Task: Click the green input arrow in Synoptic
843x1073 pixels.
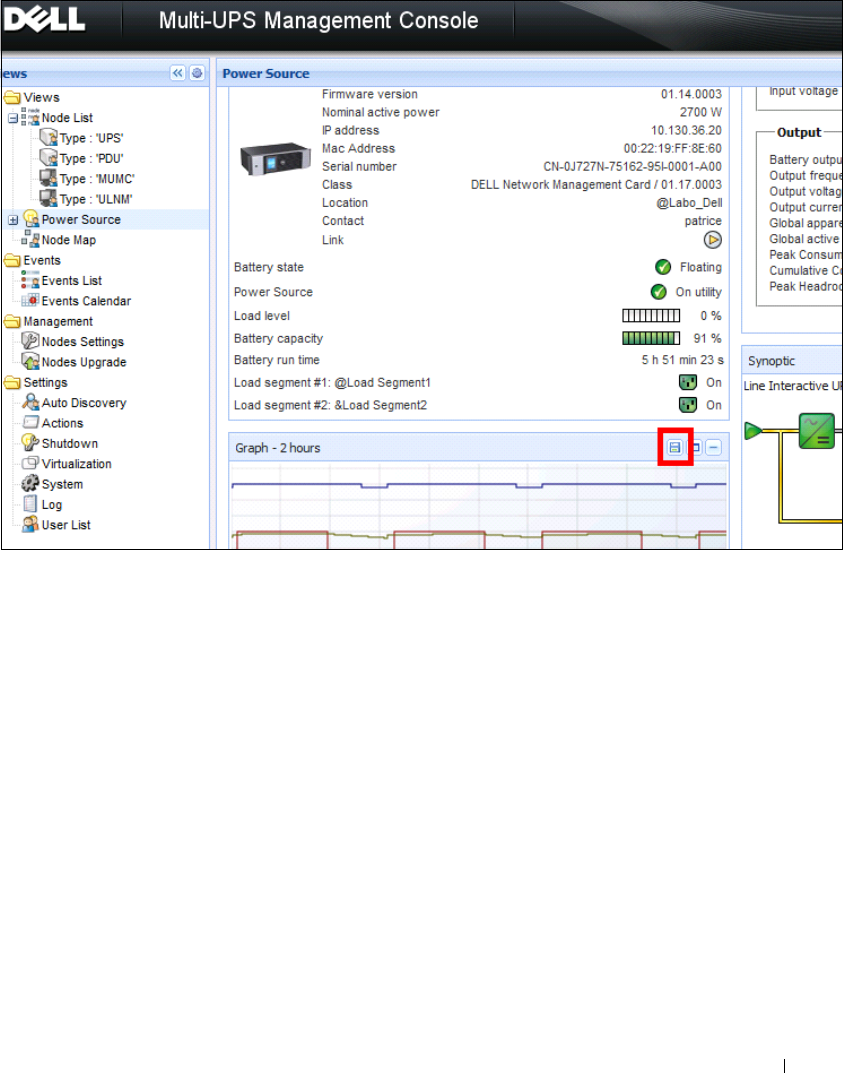Action: tap(753, 431)
